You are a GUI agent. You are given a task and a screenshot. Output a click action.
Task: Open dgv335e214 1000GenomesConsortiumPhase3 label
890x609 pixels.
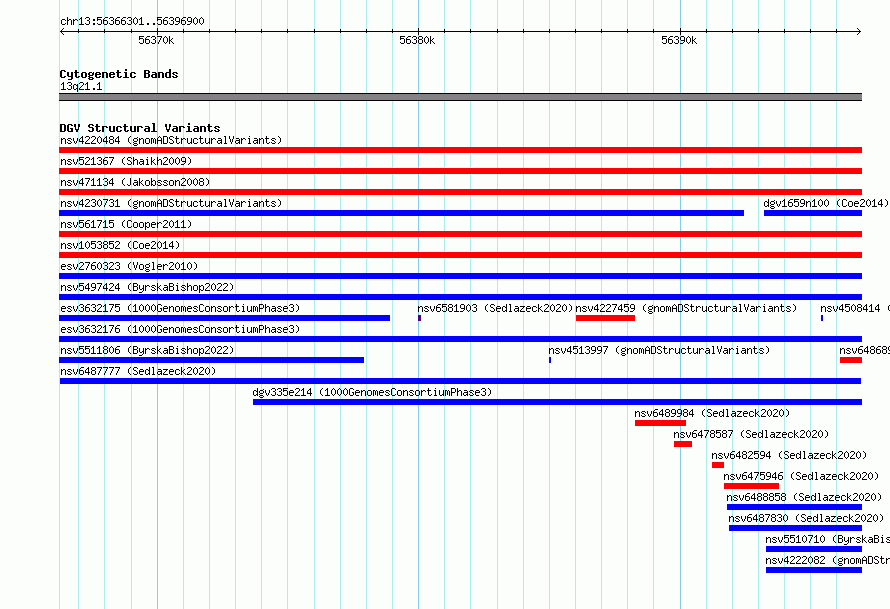pos(372,392)
